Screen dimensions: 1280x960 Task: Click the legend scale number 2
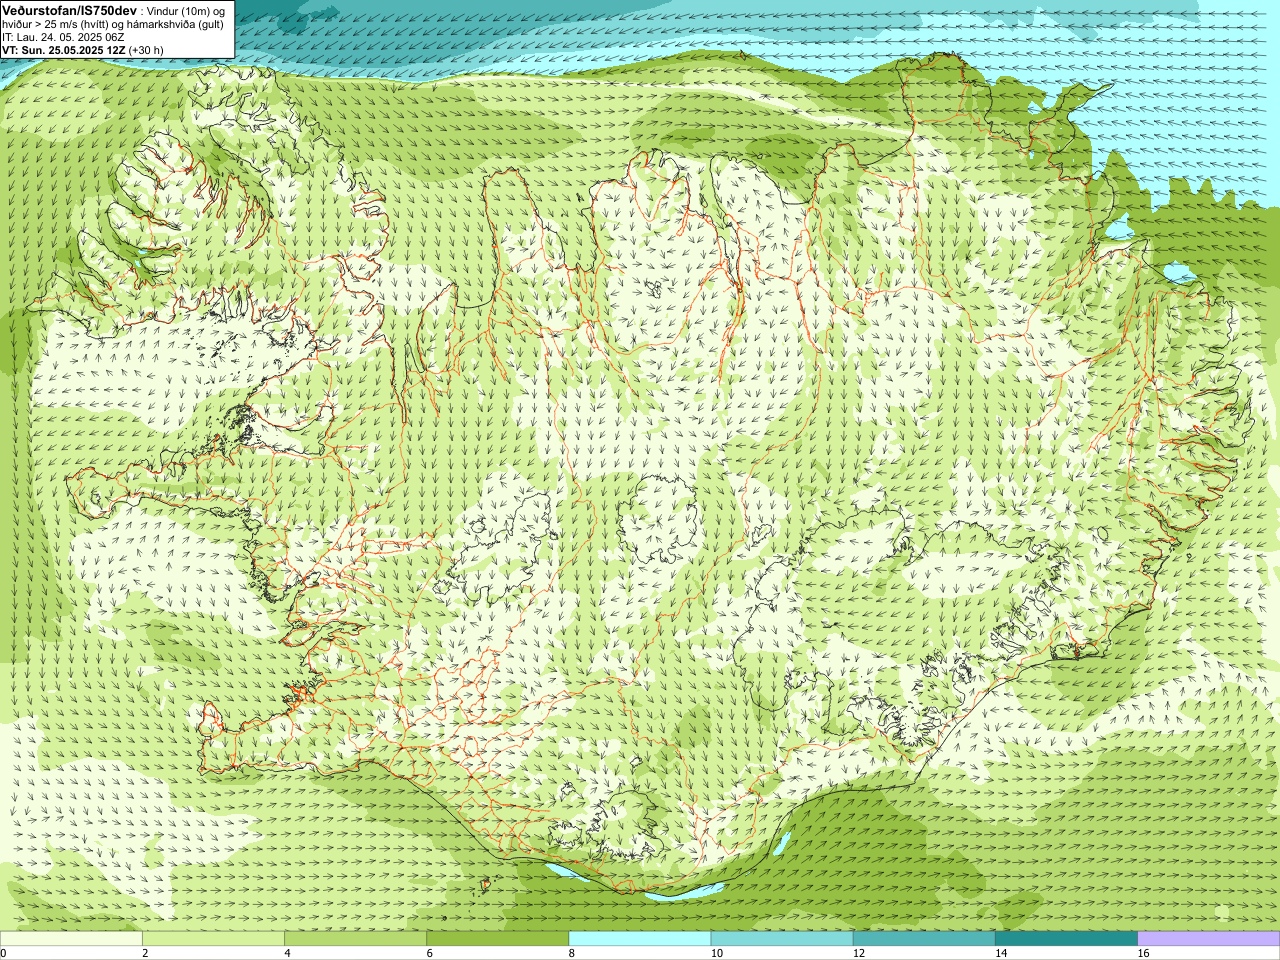(145, 953)
